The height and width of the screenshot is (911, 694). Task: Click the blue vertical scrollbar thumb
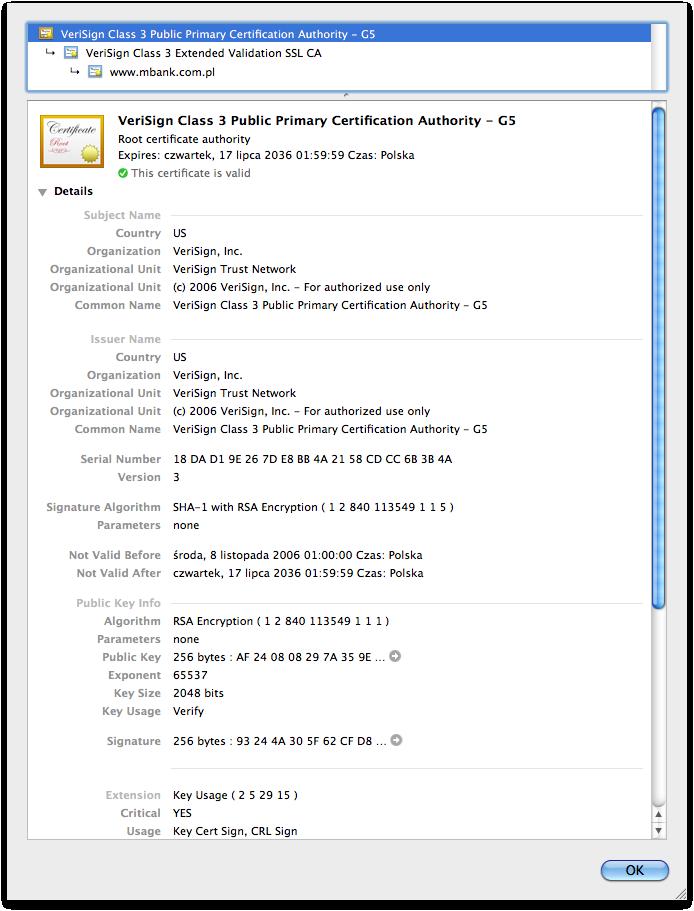[x=658, y=358]
